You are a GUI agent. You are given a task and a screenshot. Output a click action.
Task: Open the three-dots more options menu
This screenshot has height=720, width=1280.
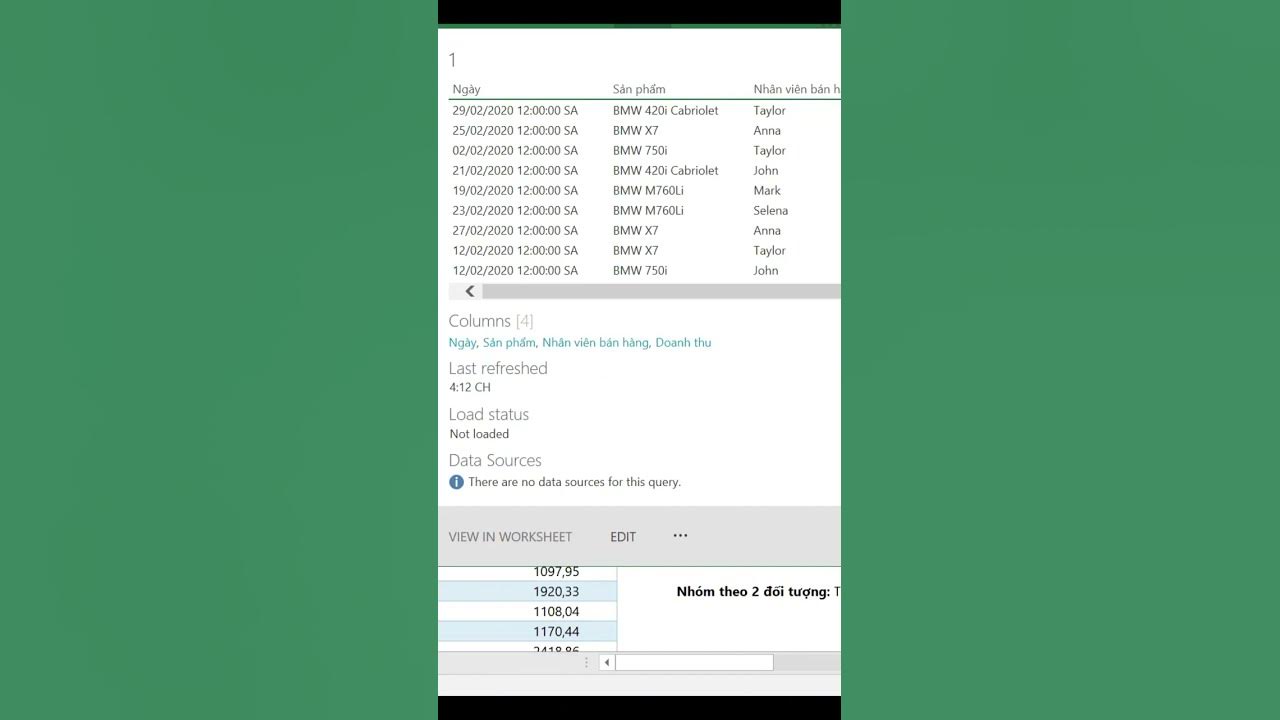tap(680, 536)
